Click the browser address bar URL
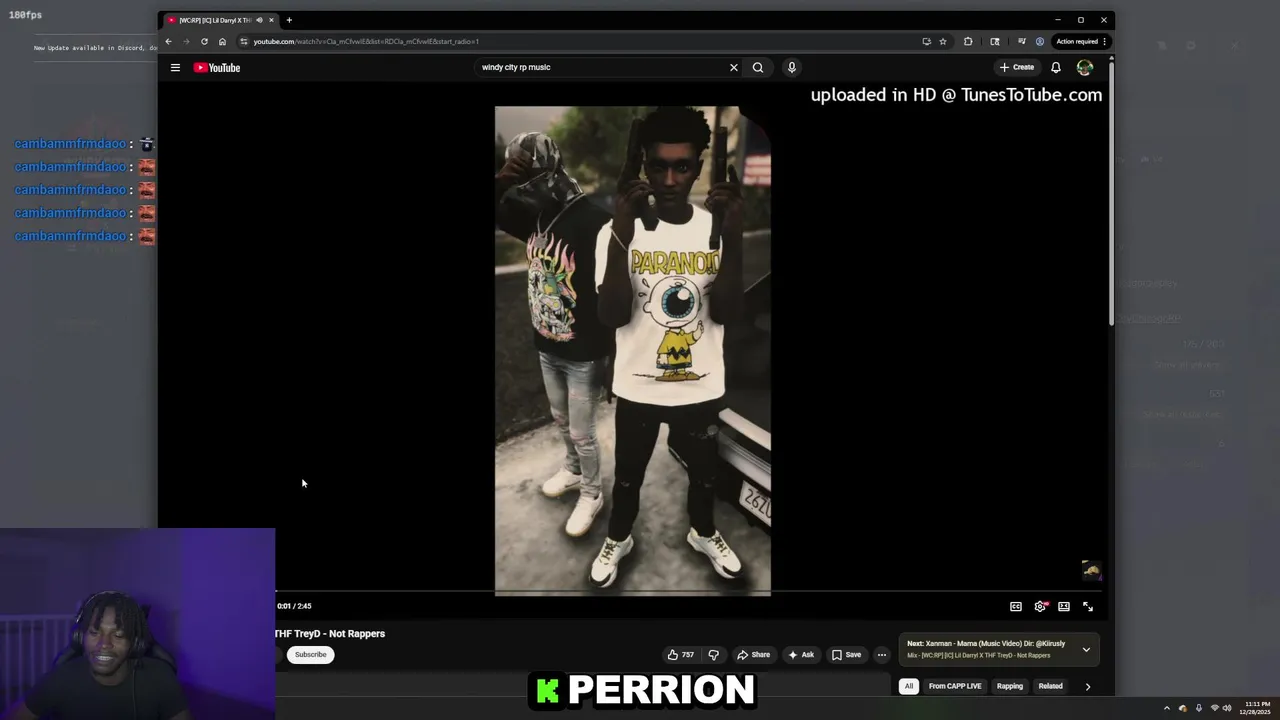1280x720 pixels. (366, 42)
